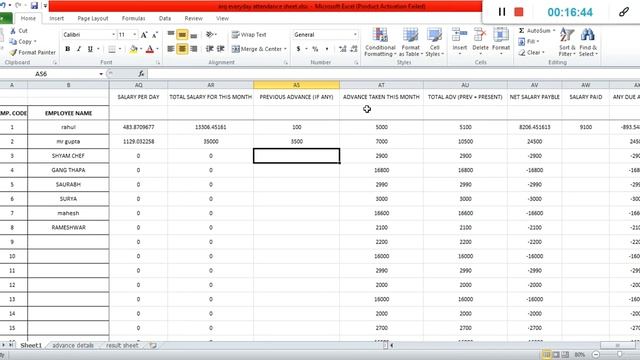
Task: Select column AT header
Action: coord(381,85)
